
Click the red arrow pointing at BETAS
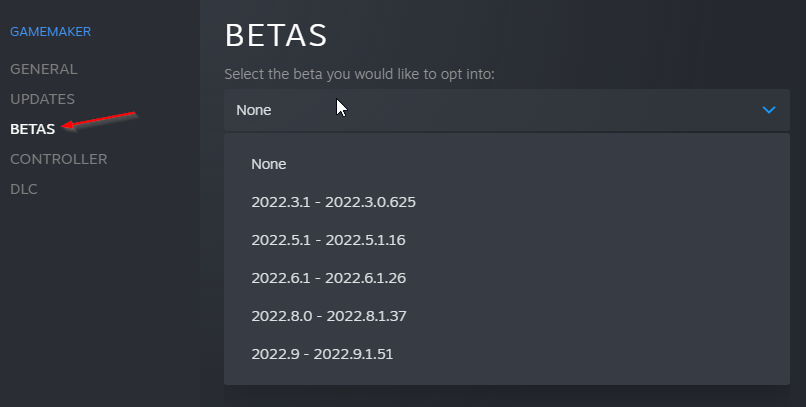point(98,120)
